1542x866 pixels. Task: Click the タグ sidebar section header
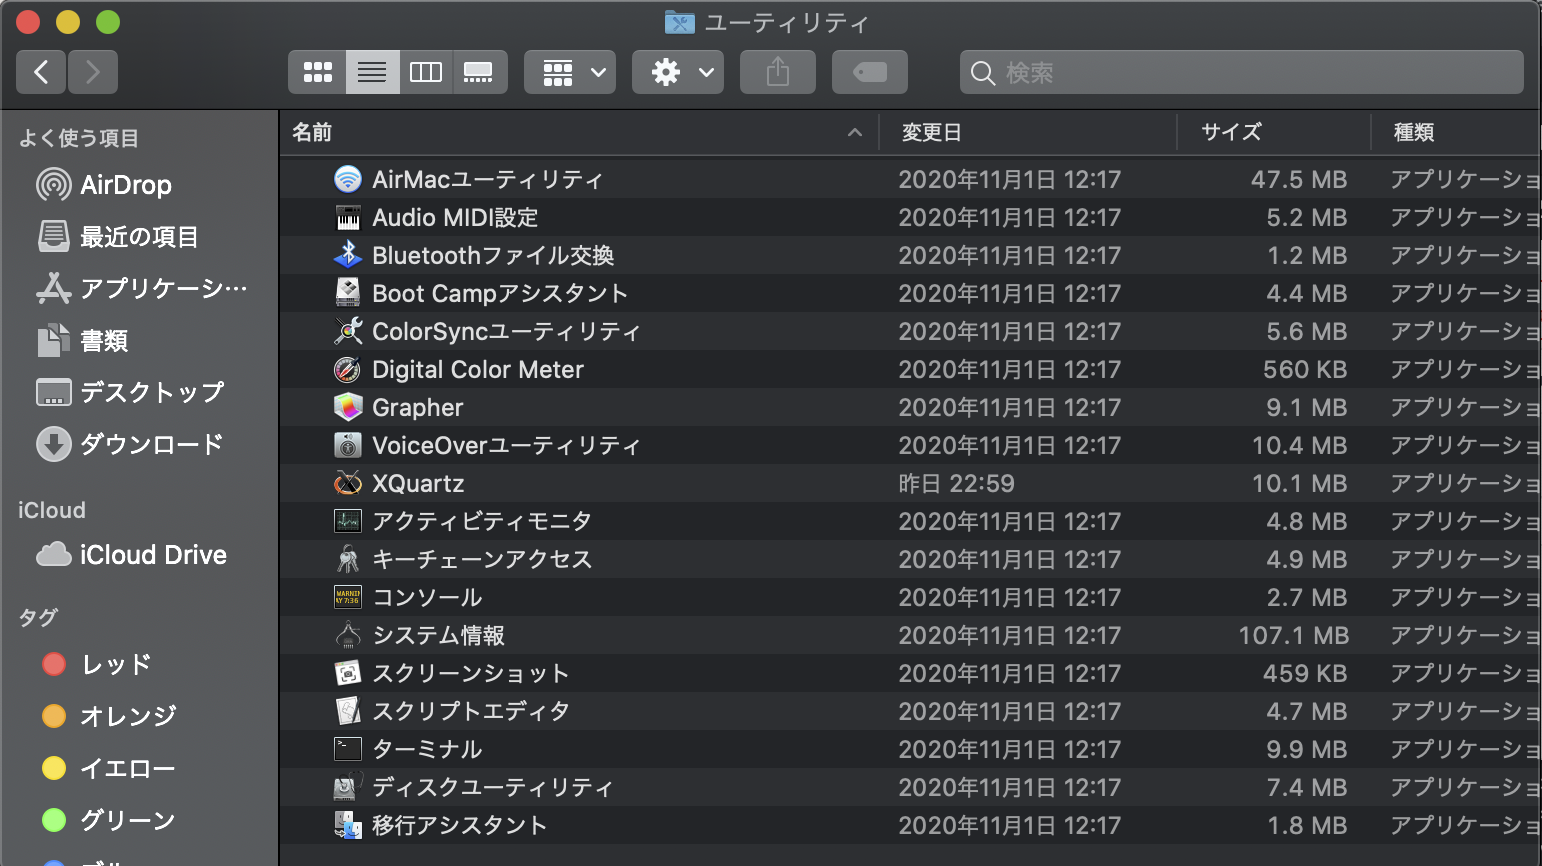(38, 617)
